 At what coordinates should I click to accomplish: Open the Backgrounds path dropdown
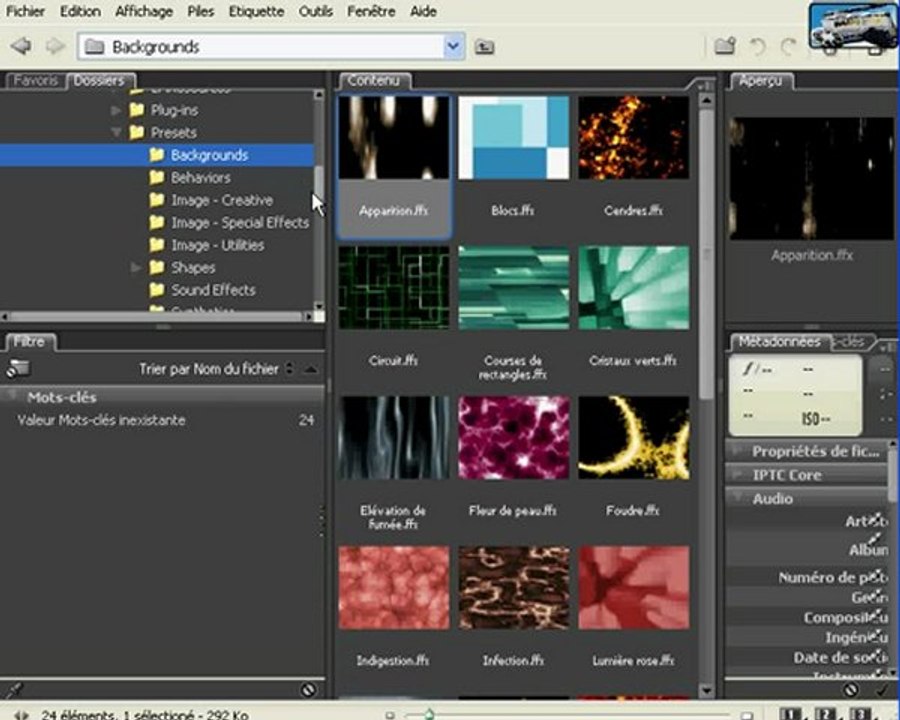tap(453, 46)
